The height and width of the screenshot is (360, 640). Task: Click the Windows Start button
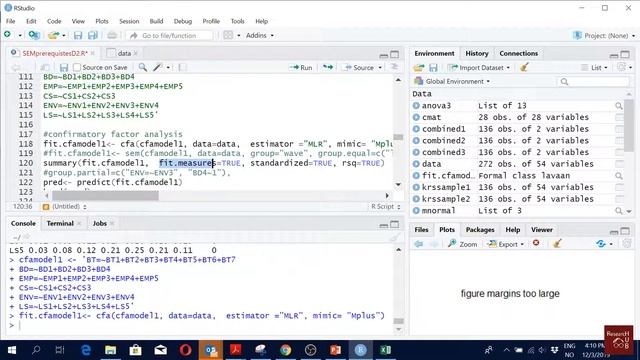point(12,350)
